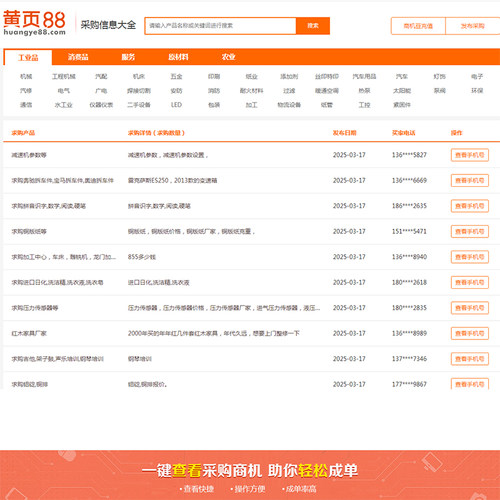This screenshot has height=500, width=500.
Task: Open the 泵阀 category
Action: [439, 91]
